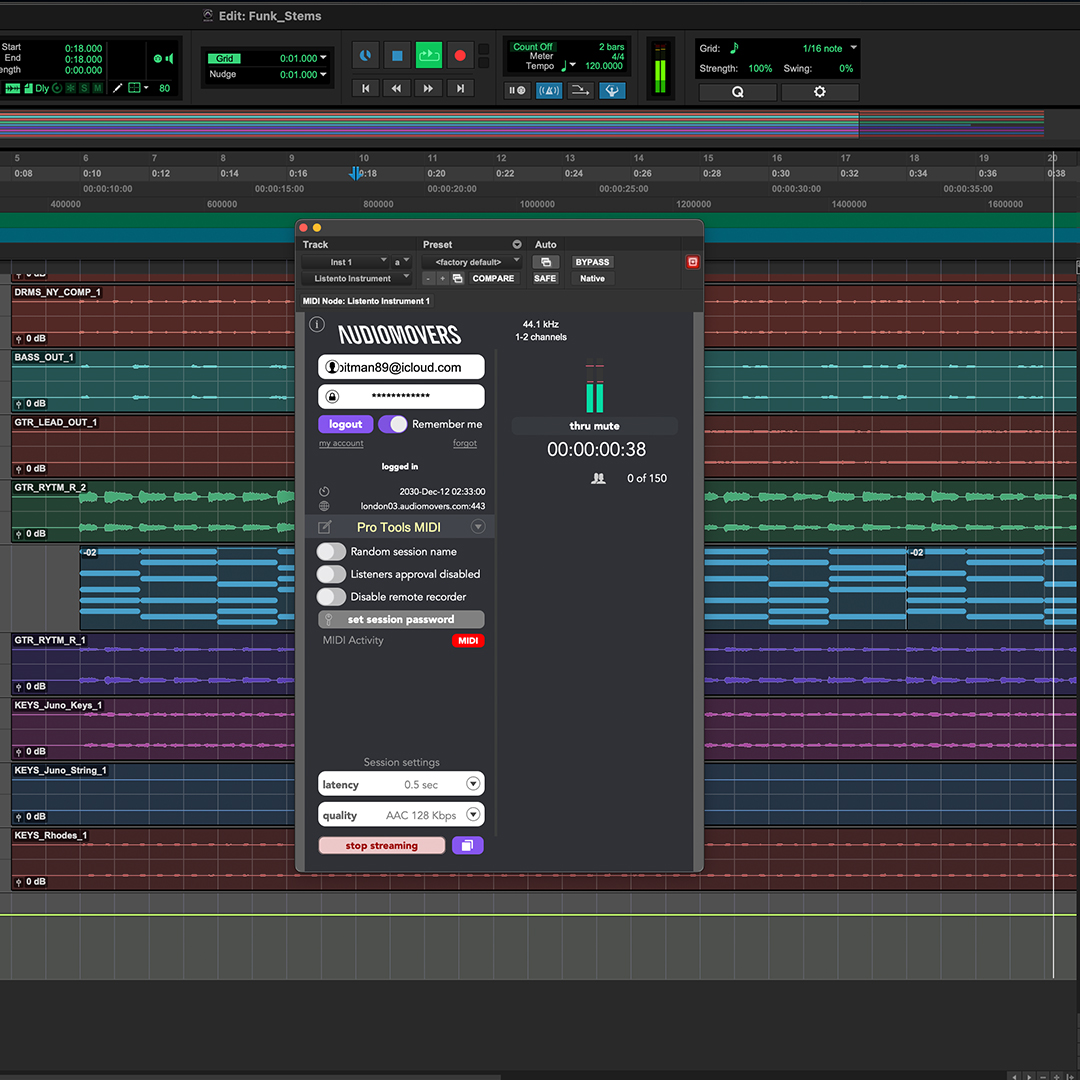
Task: Click the next preset plus button
Action: tap(442, 279)
